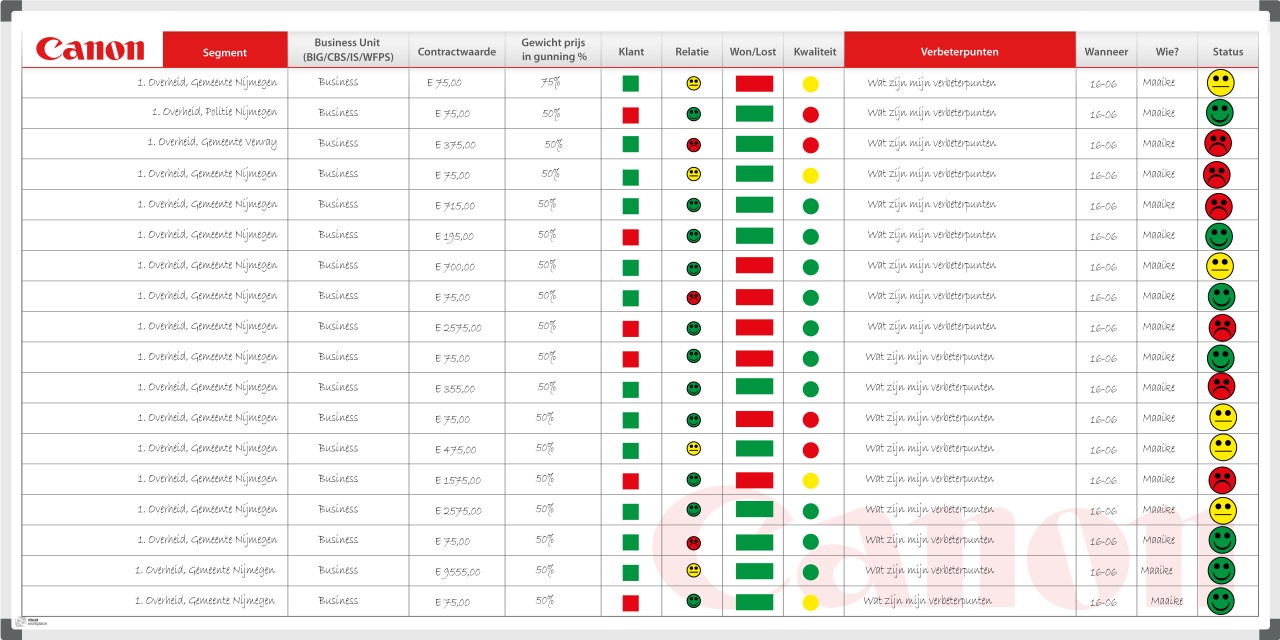Click the Segment column header
This screenshot has height=640, width=1280.
pos(225,49)
